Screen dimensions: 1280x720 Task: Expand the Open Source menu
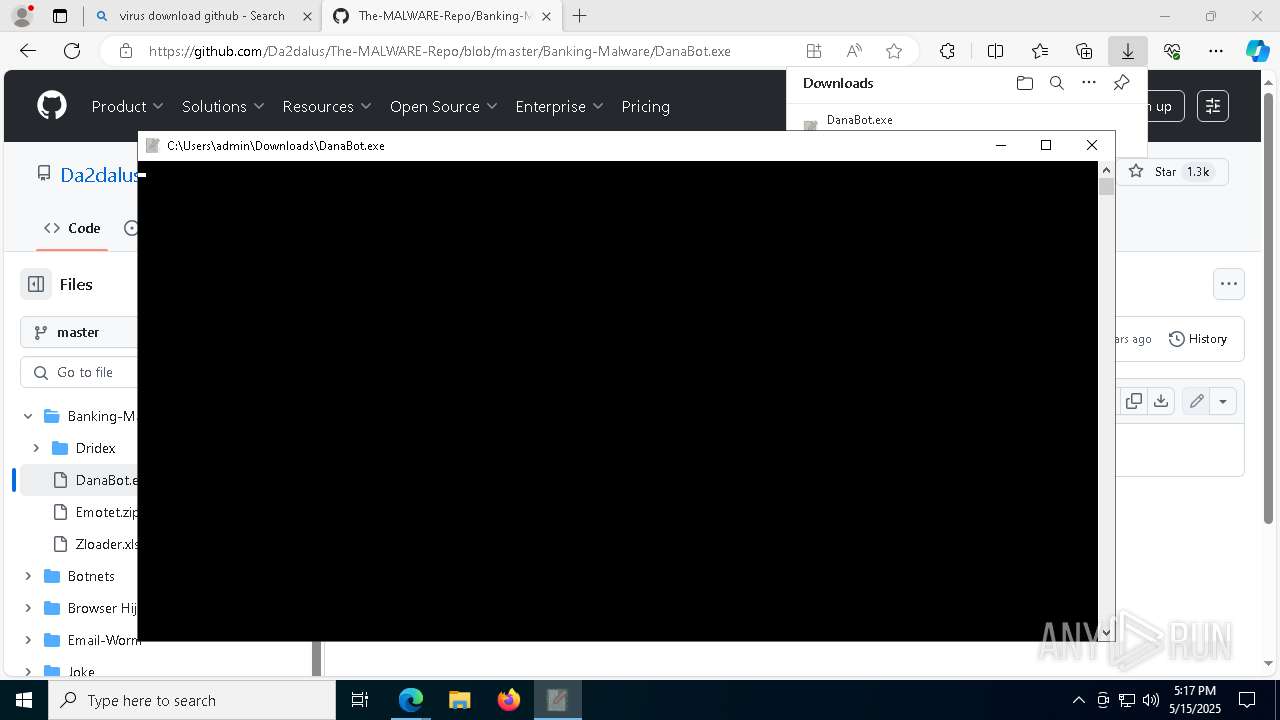pos(444,106)
